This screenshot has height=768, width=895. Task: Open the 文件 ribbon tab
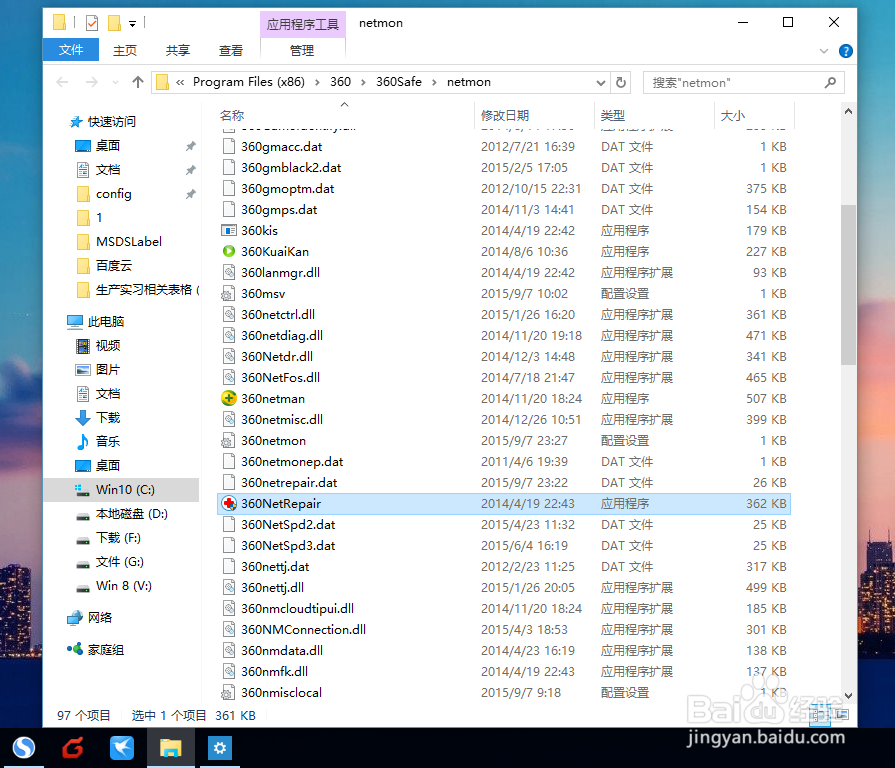71,50
